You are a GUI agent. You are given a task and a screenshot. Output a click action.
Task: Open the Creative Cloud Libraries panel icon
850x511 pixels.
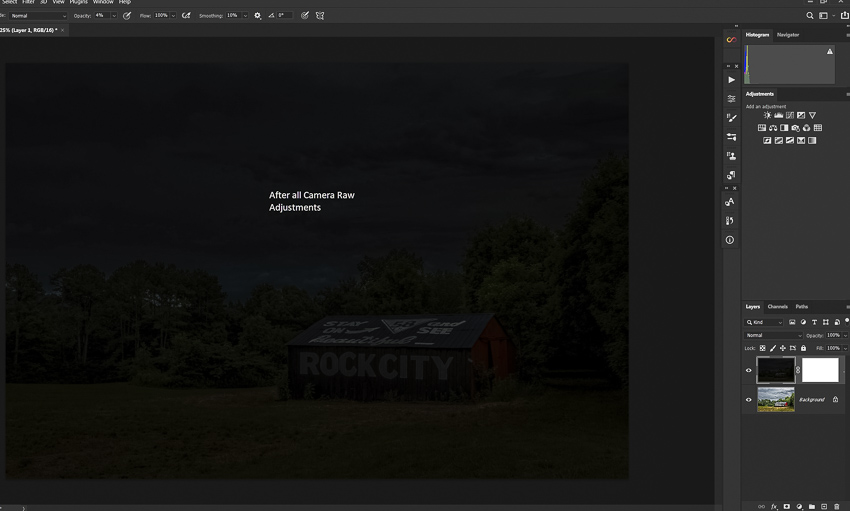click(x=731, y=40)
